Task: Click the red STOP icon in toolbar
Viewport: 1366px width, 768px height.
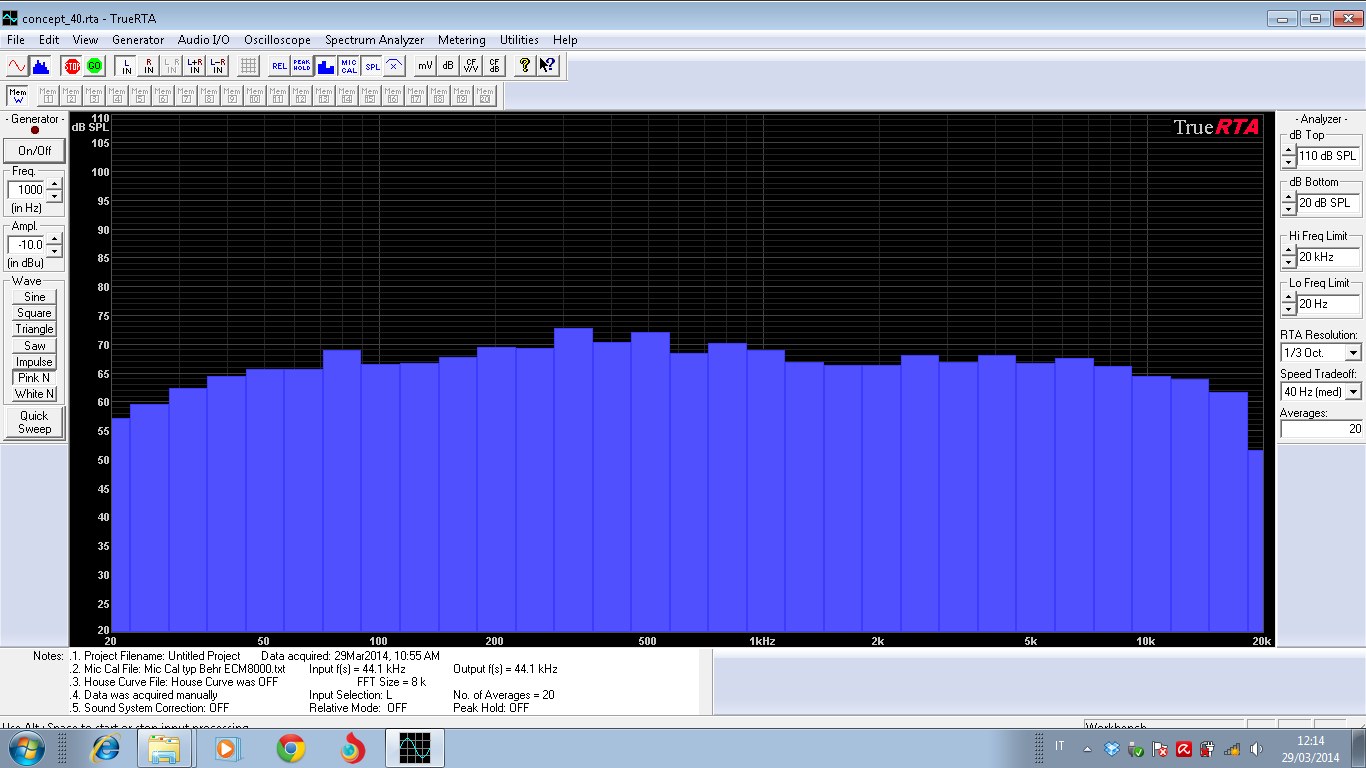Action: (x=72, y=66)
